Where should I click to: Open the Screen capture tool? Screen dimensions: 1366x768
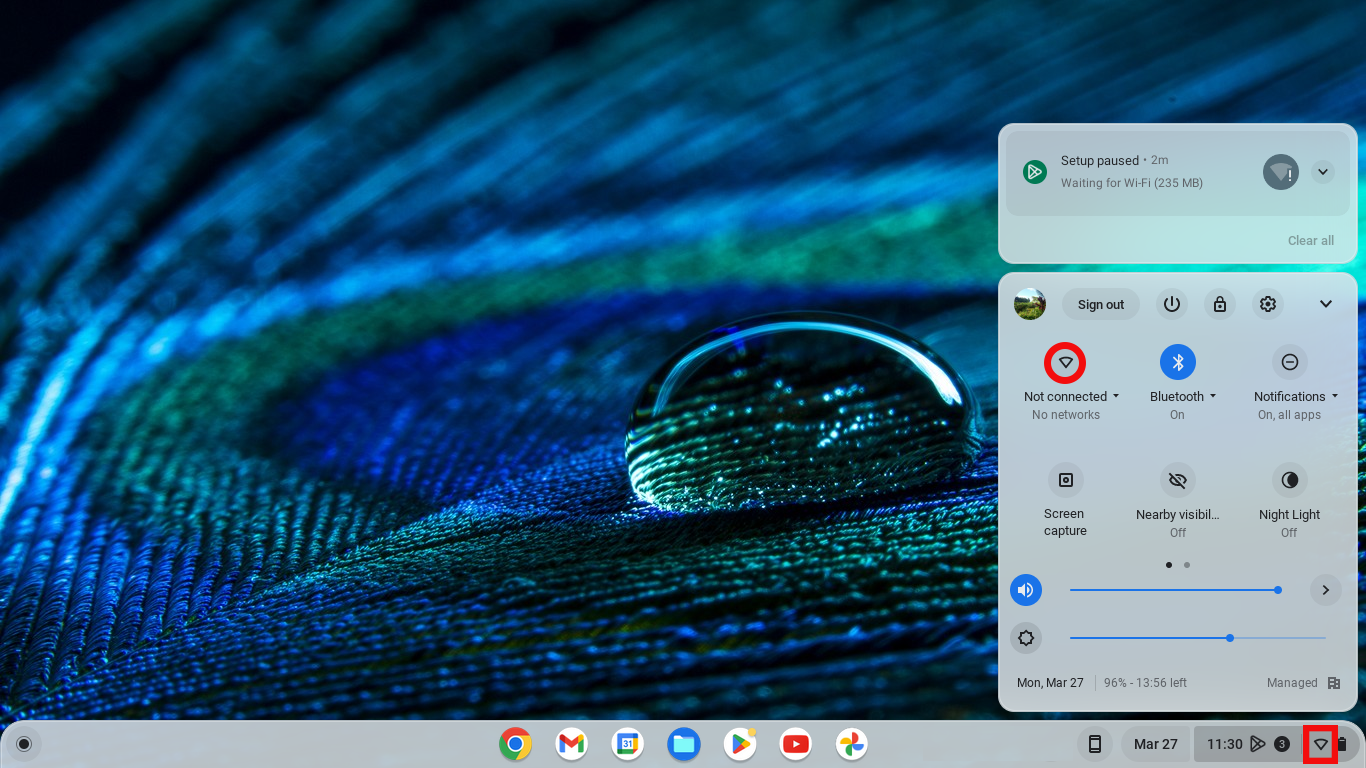click(x=1065, y=480)
